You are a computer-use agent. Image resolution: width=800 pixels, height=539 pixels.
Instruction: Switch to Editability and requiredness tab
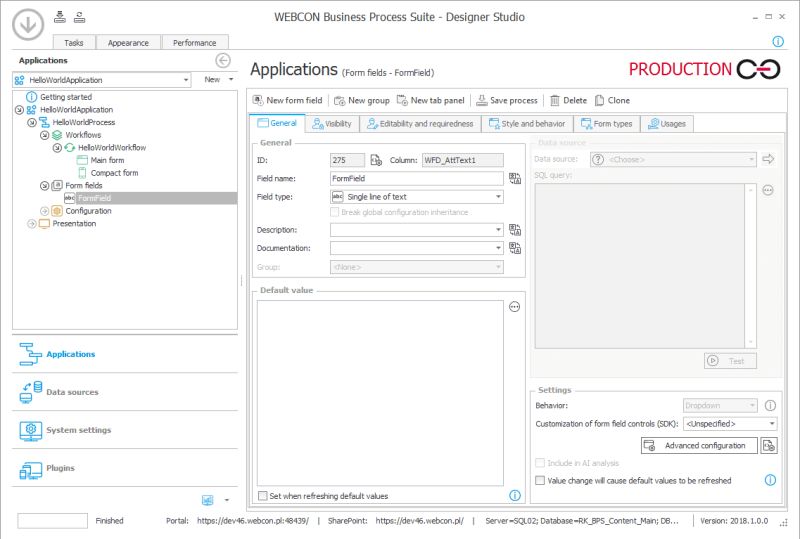coord(420,124)
